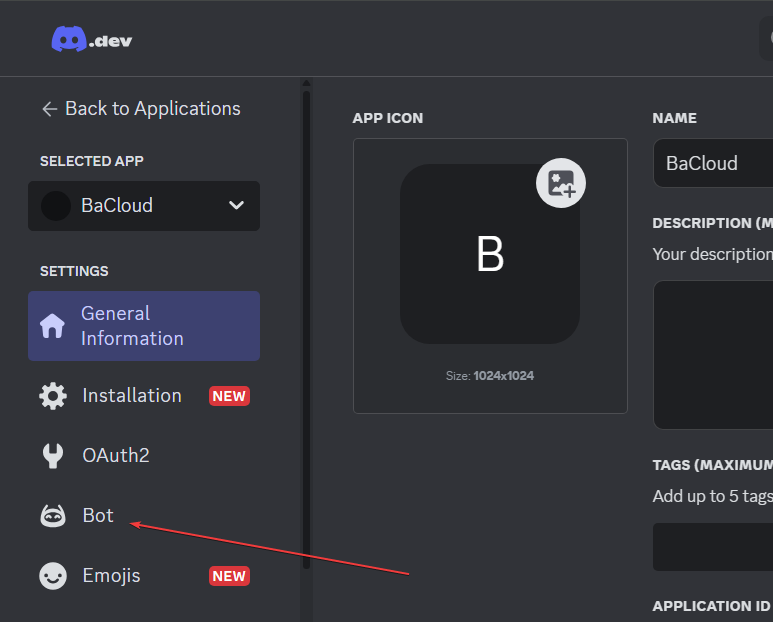Click the Installation gear icon
The height and width of the screenshot is (622, 773).
click(53, 396)
